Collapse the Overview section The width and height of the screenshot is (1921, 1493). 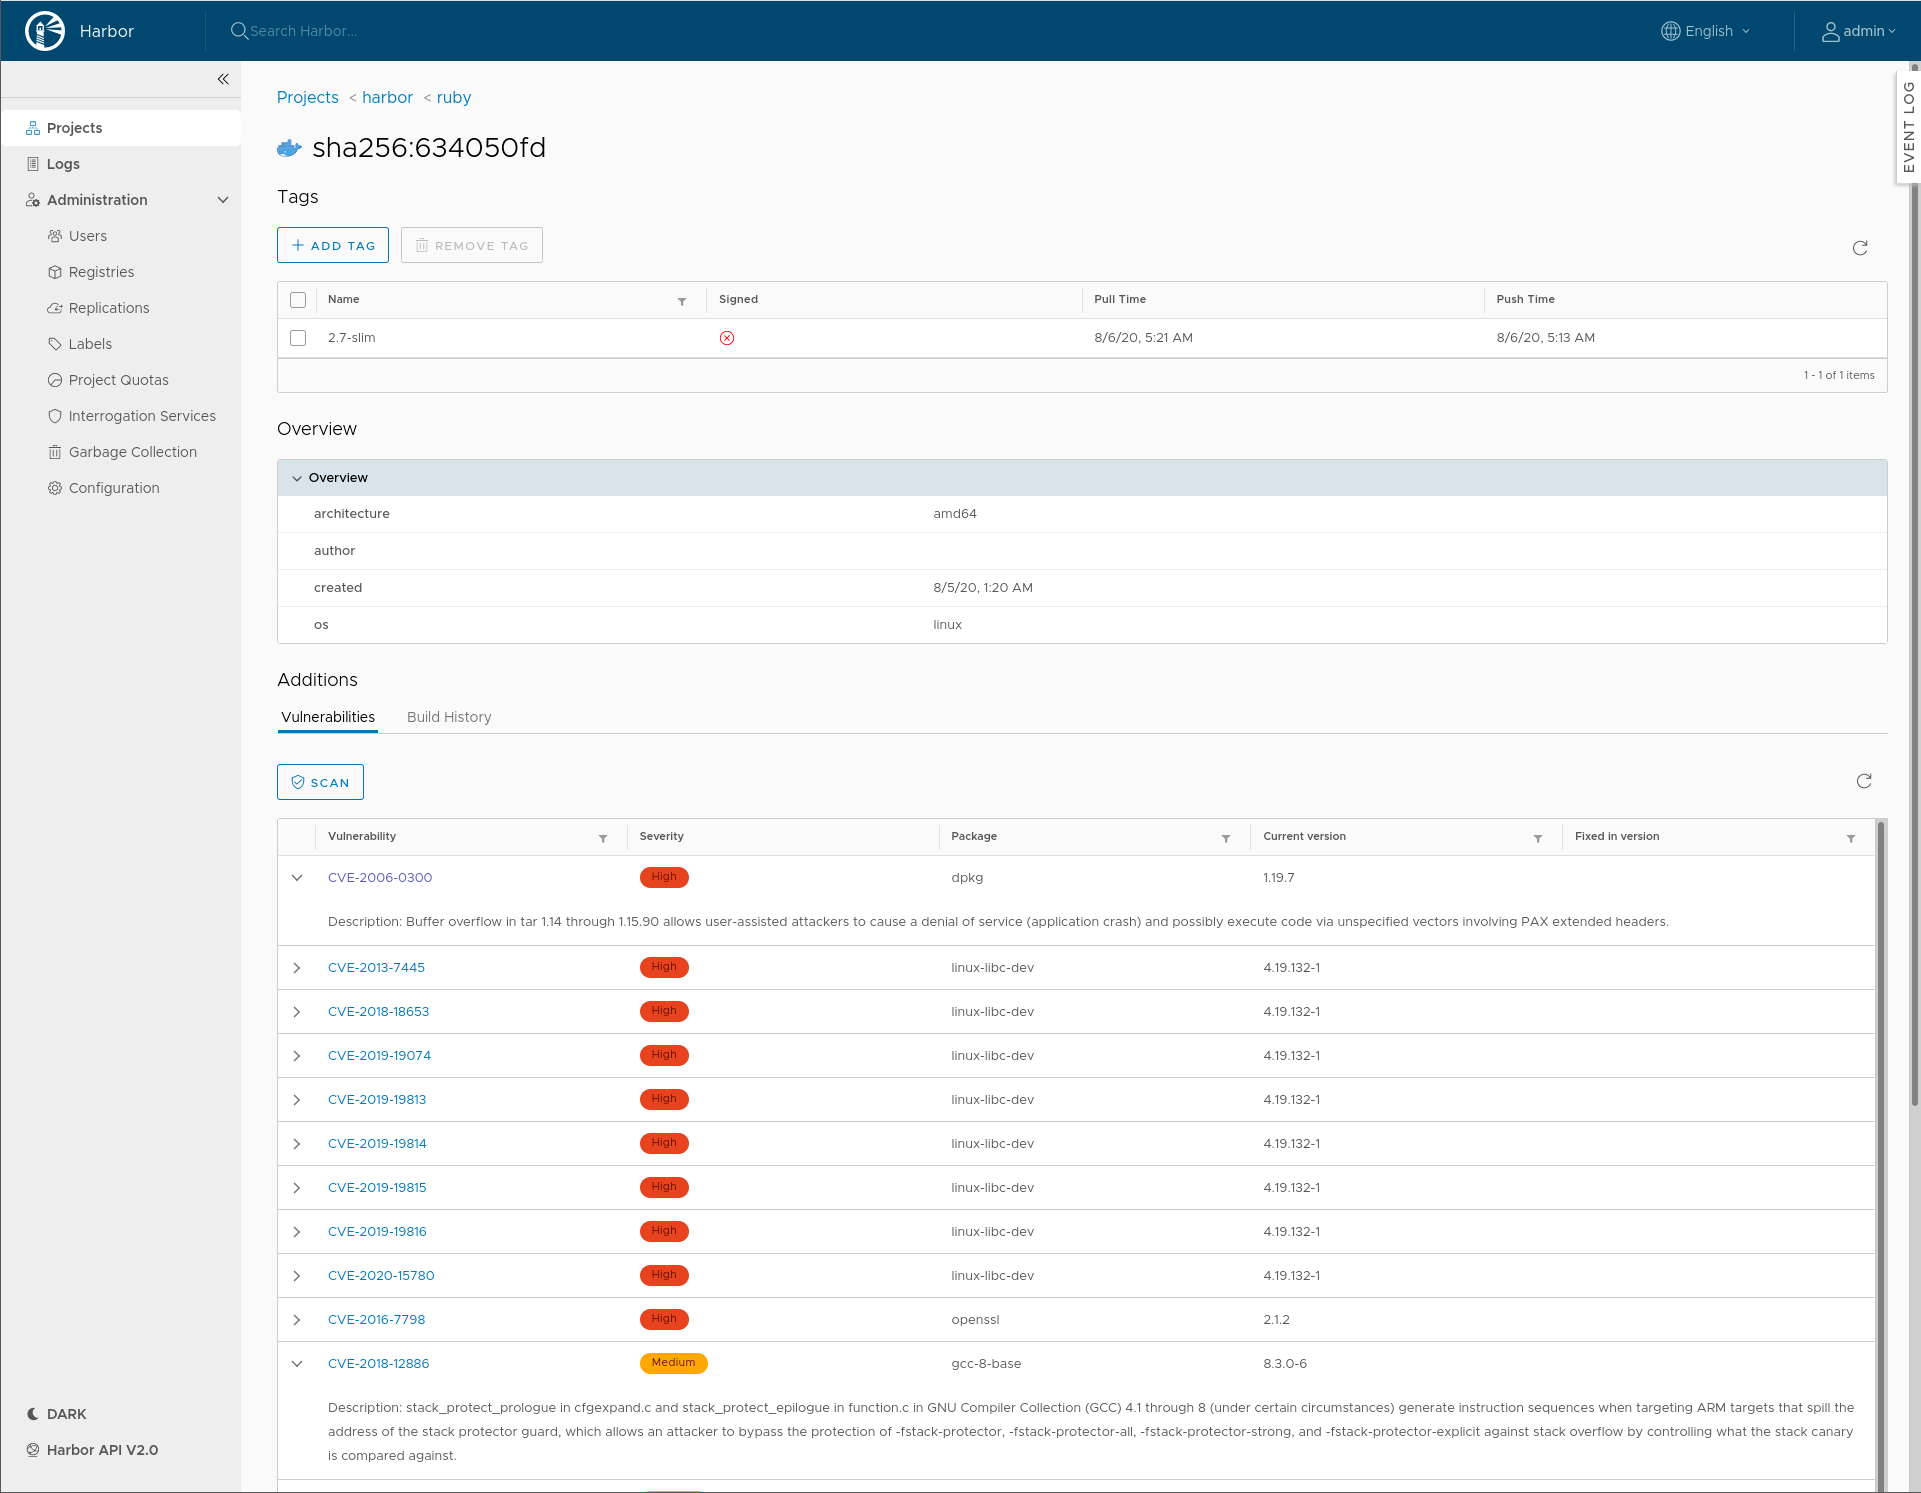tap(297, 478)
